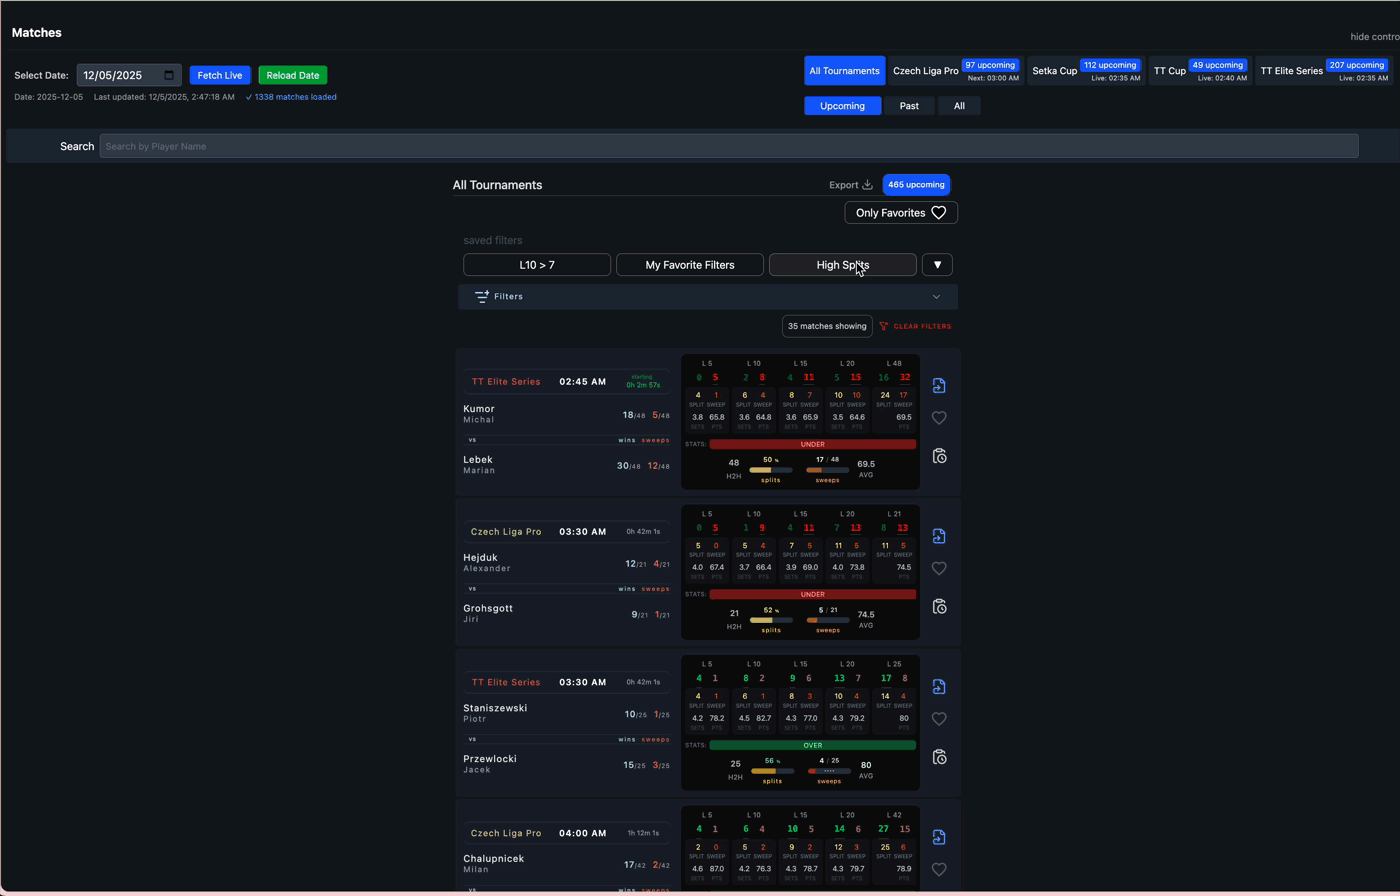The image size is (1400, 896).
Task: Click the Search by Player Name field
Action: (728, 146)
